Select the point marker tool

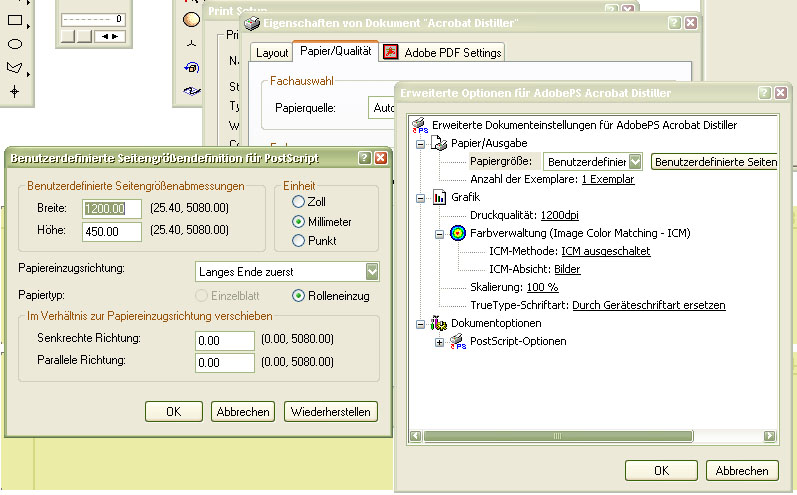click(x=15, y=91)
